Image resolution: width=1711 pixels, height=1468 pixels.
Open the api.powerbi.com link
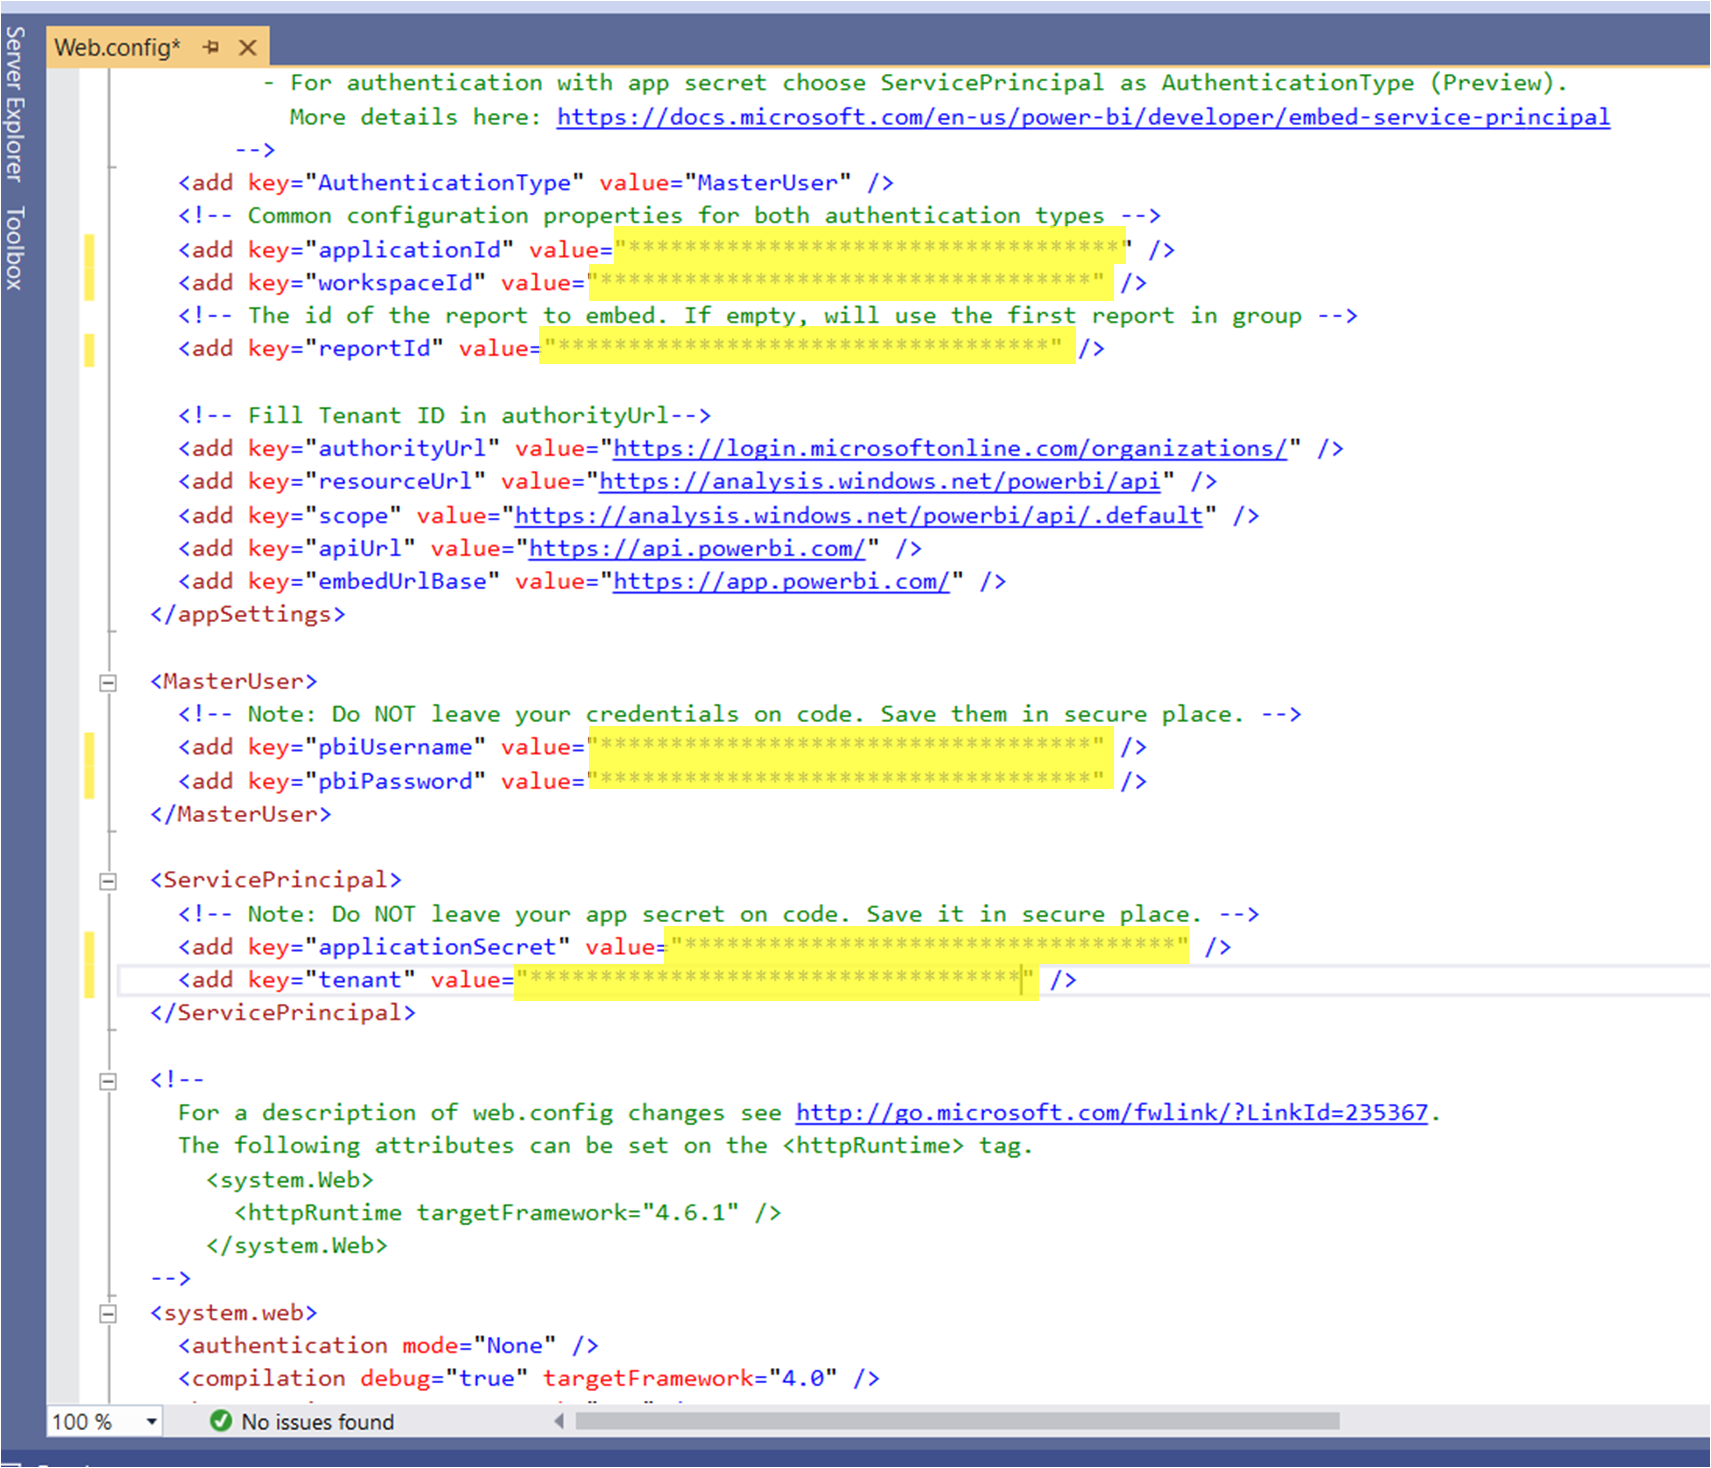click(697, 549)
